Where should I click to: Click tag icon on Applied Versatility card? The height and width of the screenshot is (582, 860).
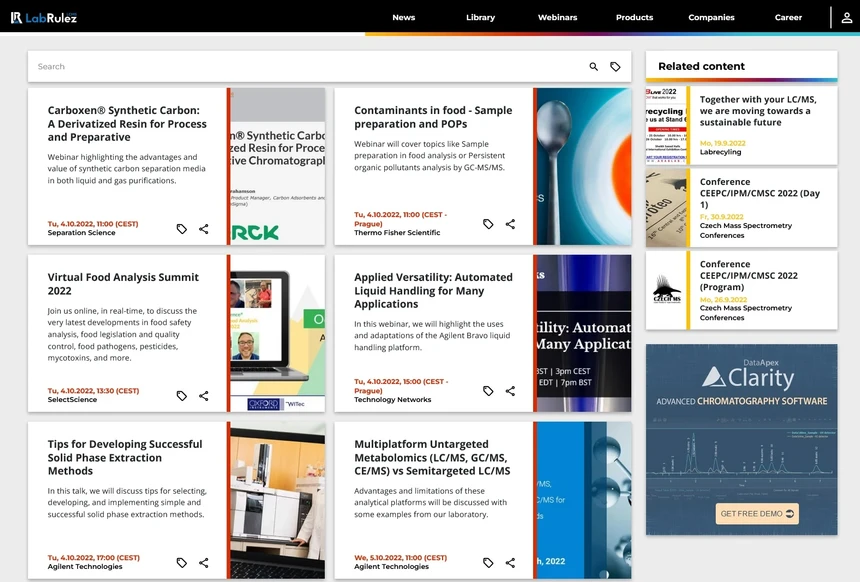[x=488, y=391]
